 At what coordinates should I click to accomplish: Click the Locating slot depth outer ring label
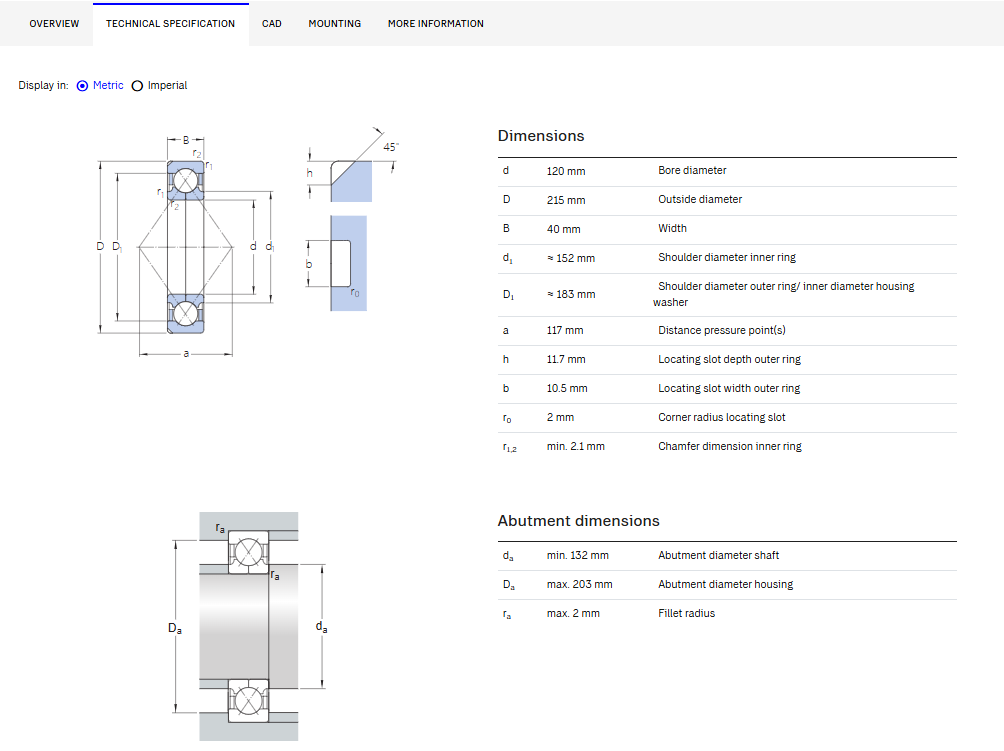pos(729,359)
